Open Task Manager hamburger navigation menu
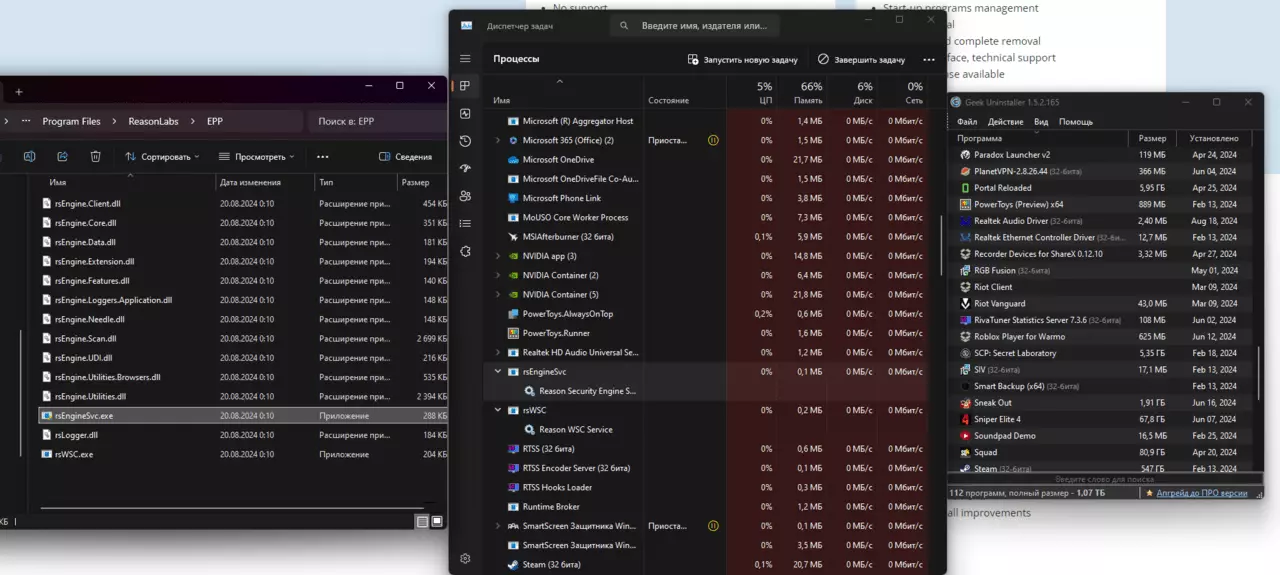 [465, 59]
